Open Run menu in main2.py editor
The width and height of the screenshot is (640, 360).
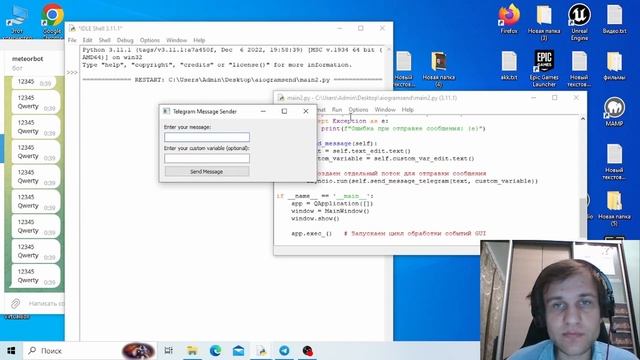tap(337, 110)
